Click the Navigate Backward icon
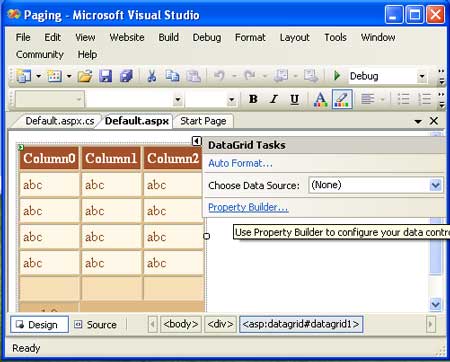Viewport: 450px width, 362px height. click(x=281, y=76)
